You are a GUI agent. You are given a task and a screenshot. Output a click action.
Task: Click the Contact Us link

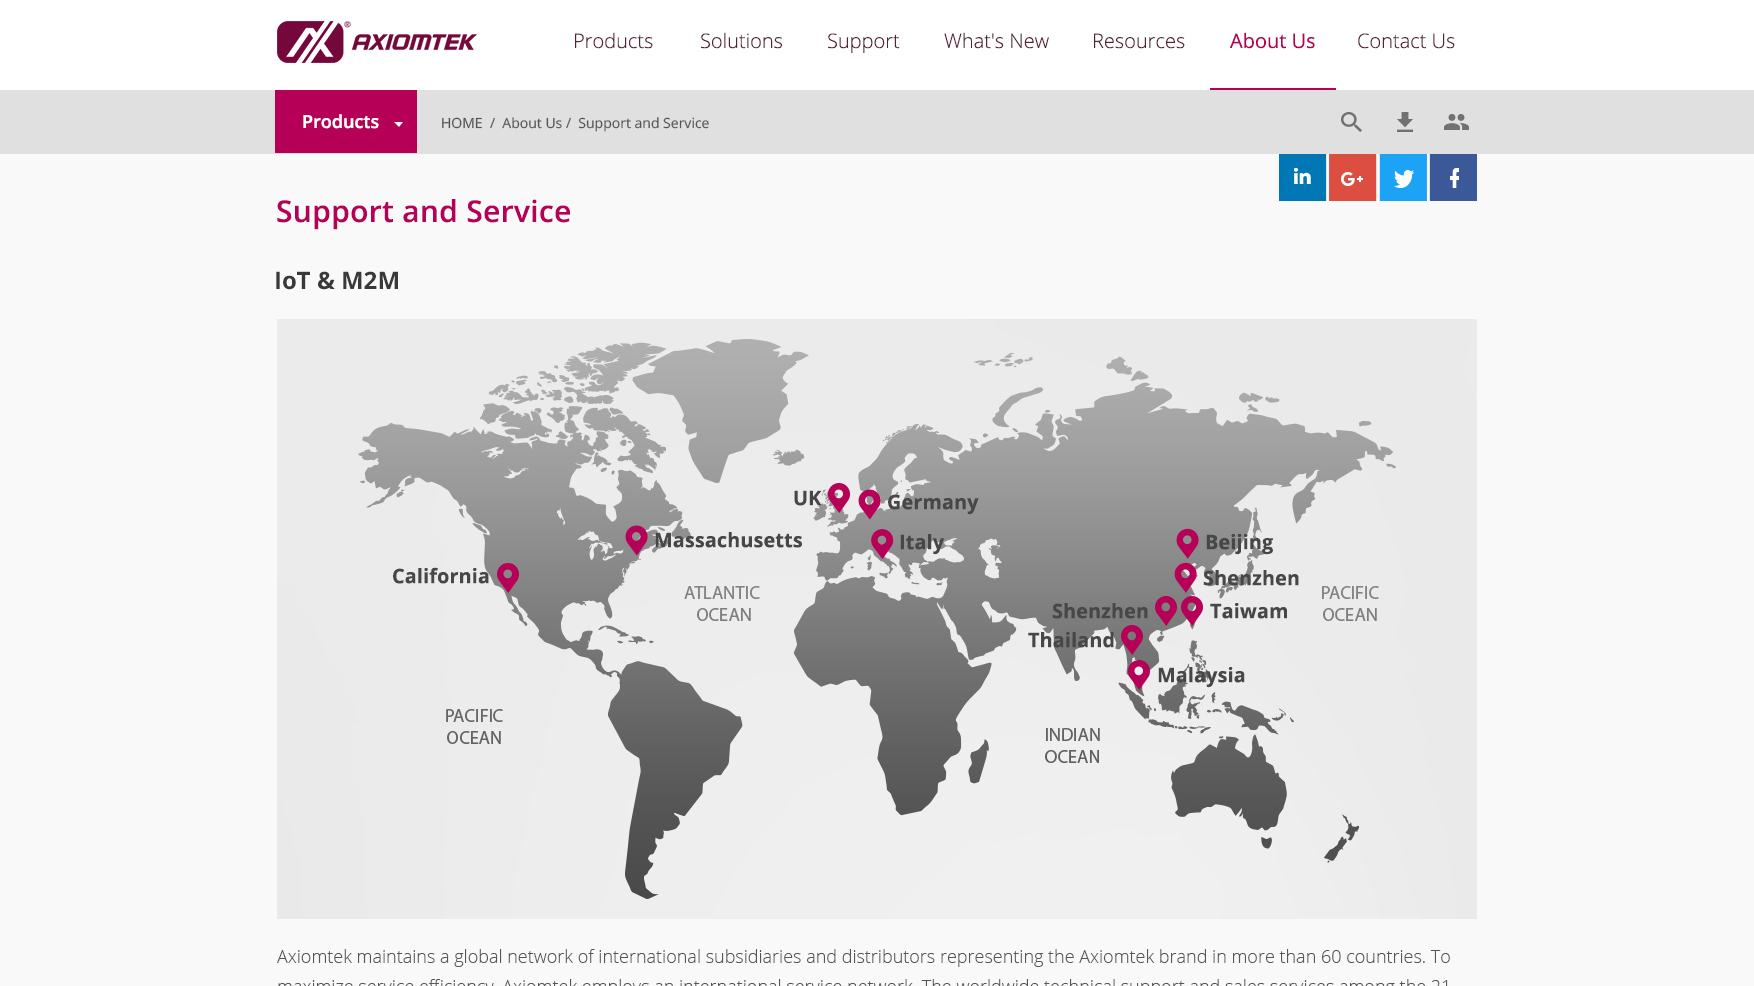pos(1405,41)
